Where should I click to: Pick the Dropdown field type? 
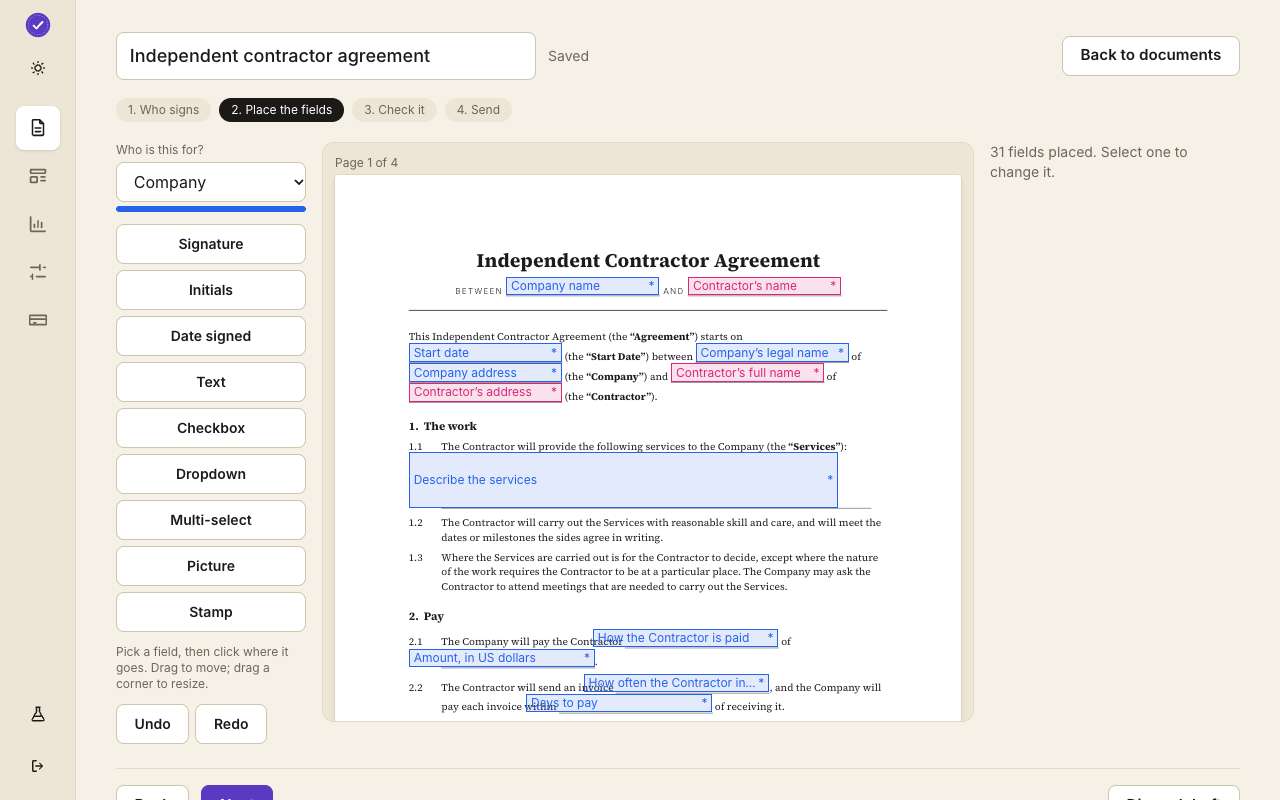pyautogui.click(x=211, y=474)
